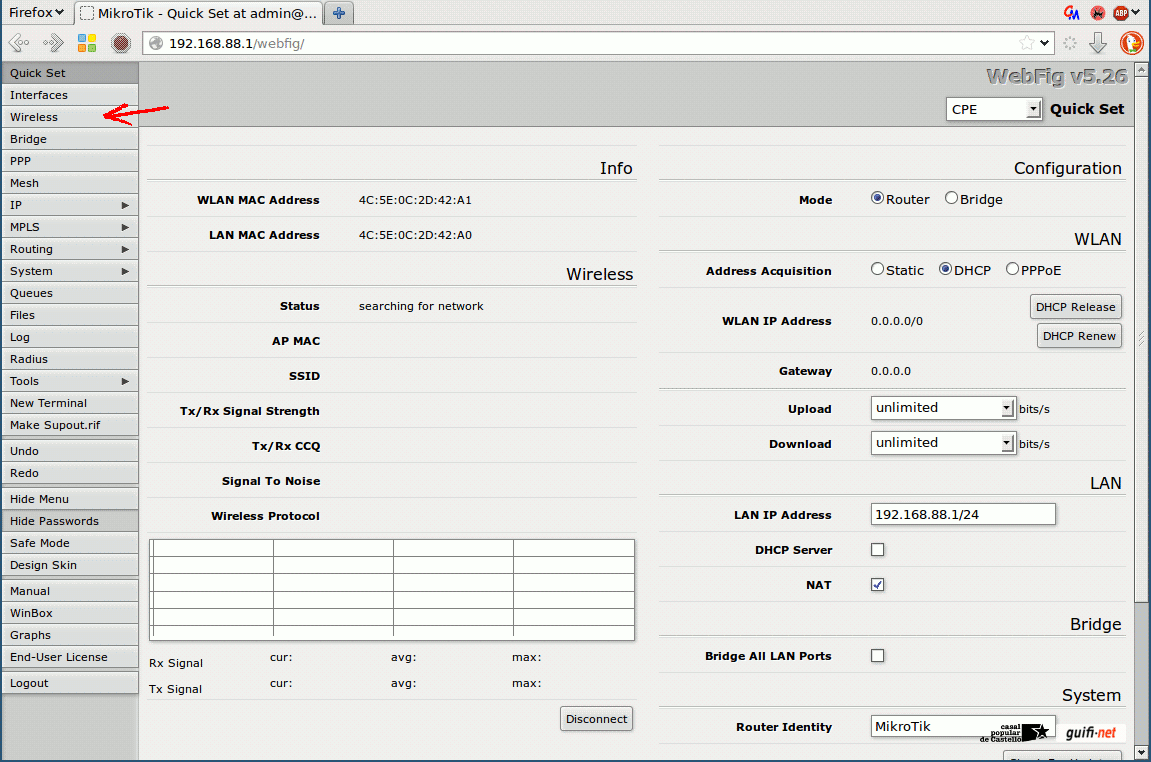1151x762 pixels.
Task: Open New Terminal from sidebar
Action: [69, 403]
